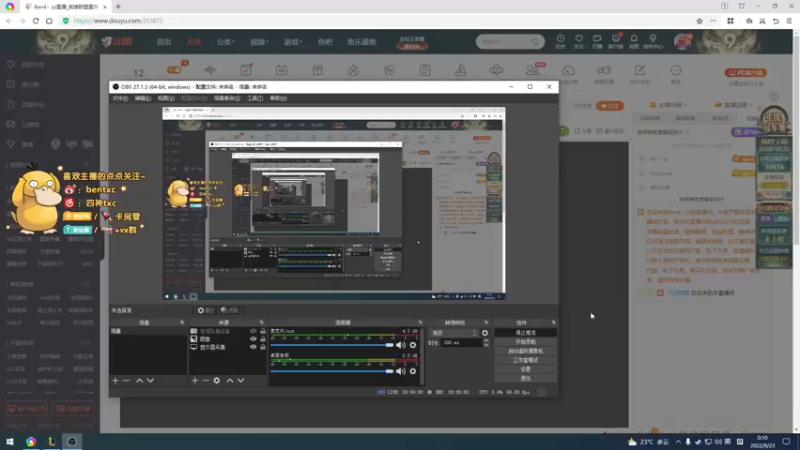Screen dimensions: 800x450
Task: Toggle lock of 图像 source
Action: [263, 339]
